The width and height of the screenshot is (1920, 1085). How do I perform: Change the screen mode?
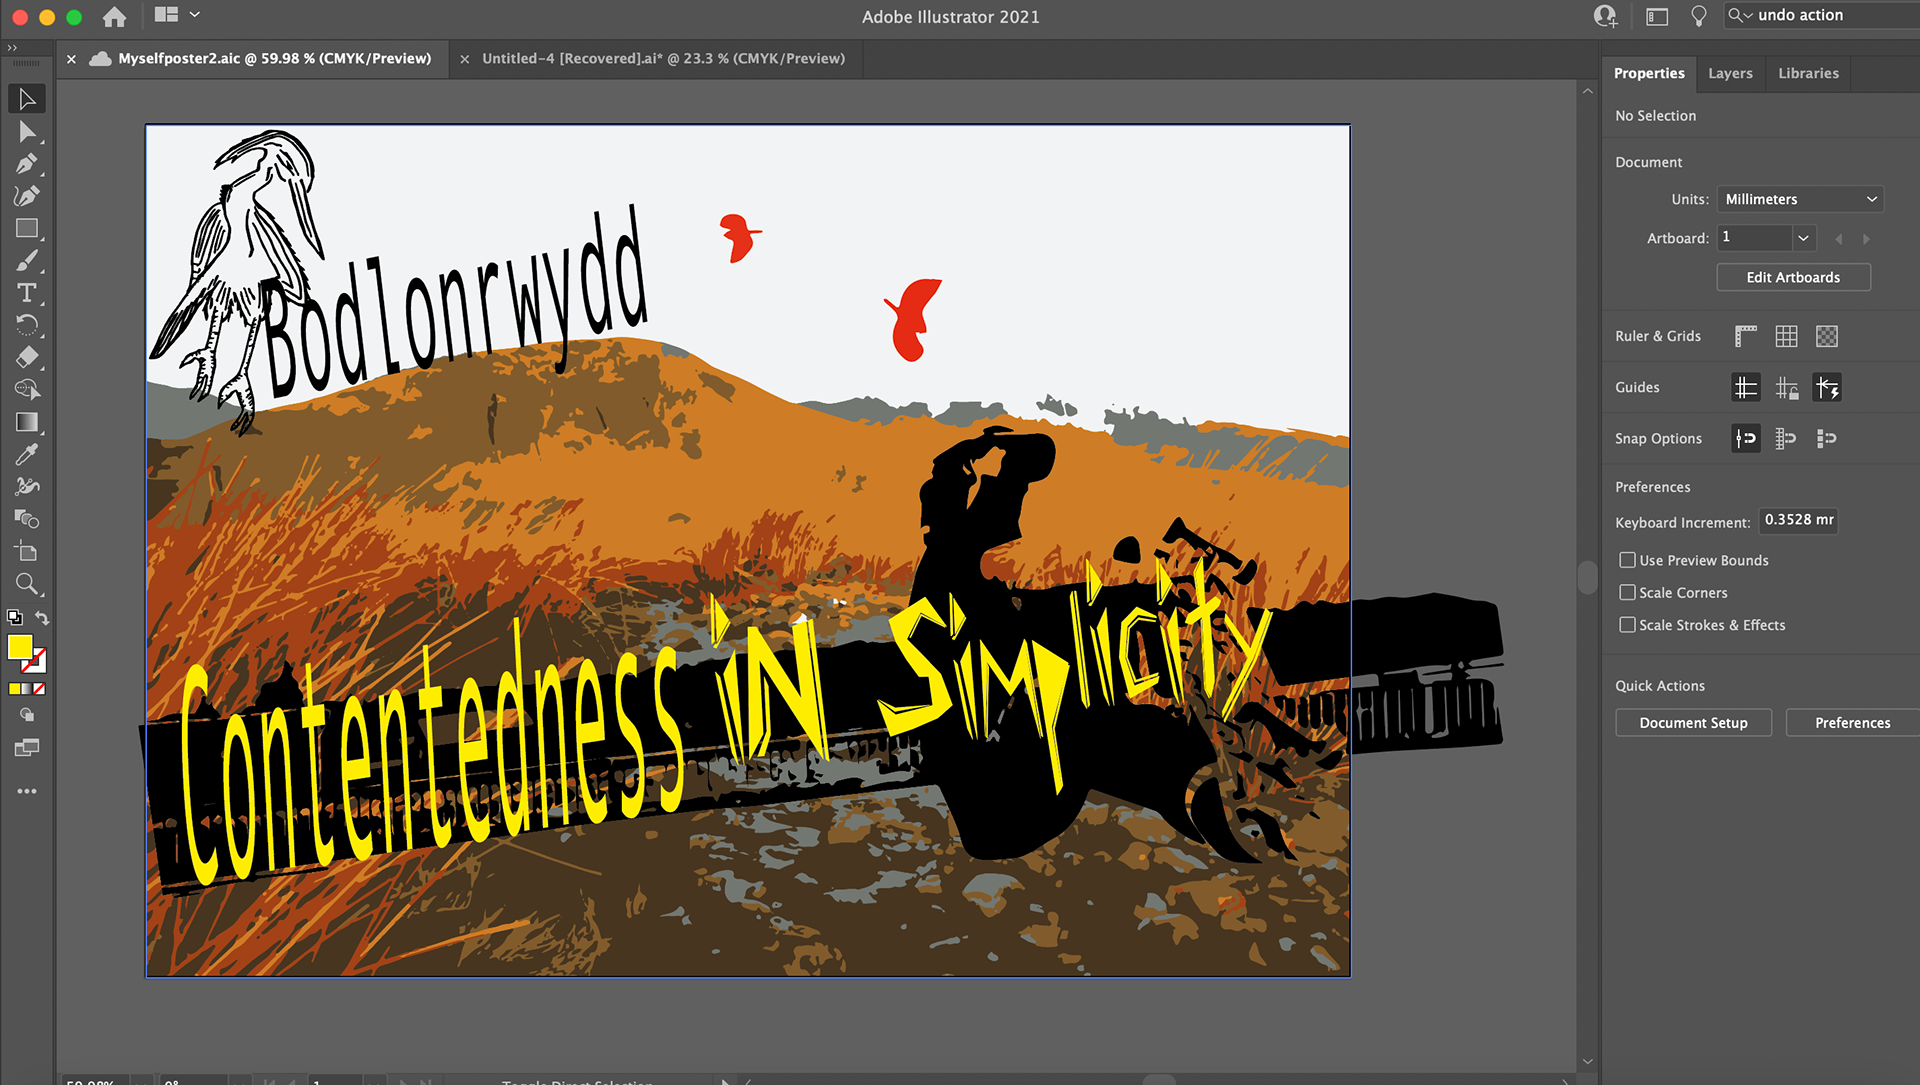pos(27,748)
